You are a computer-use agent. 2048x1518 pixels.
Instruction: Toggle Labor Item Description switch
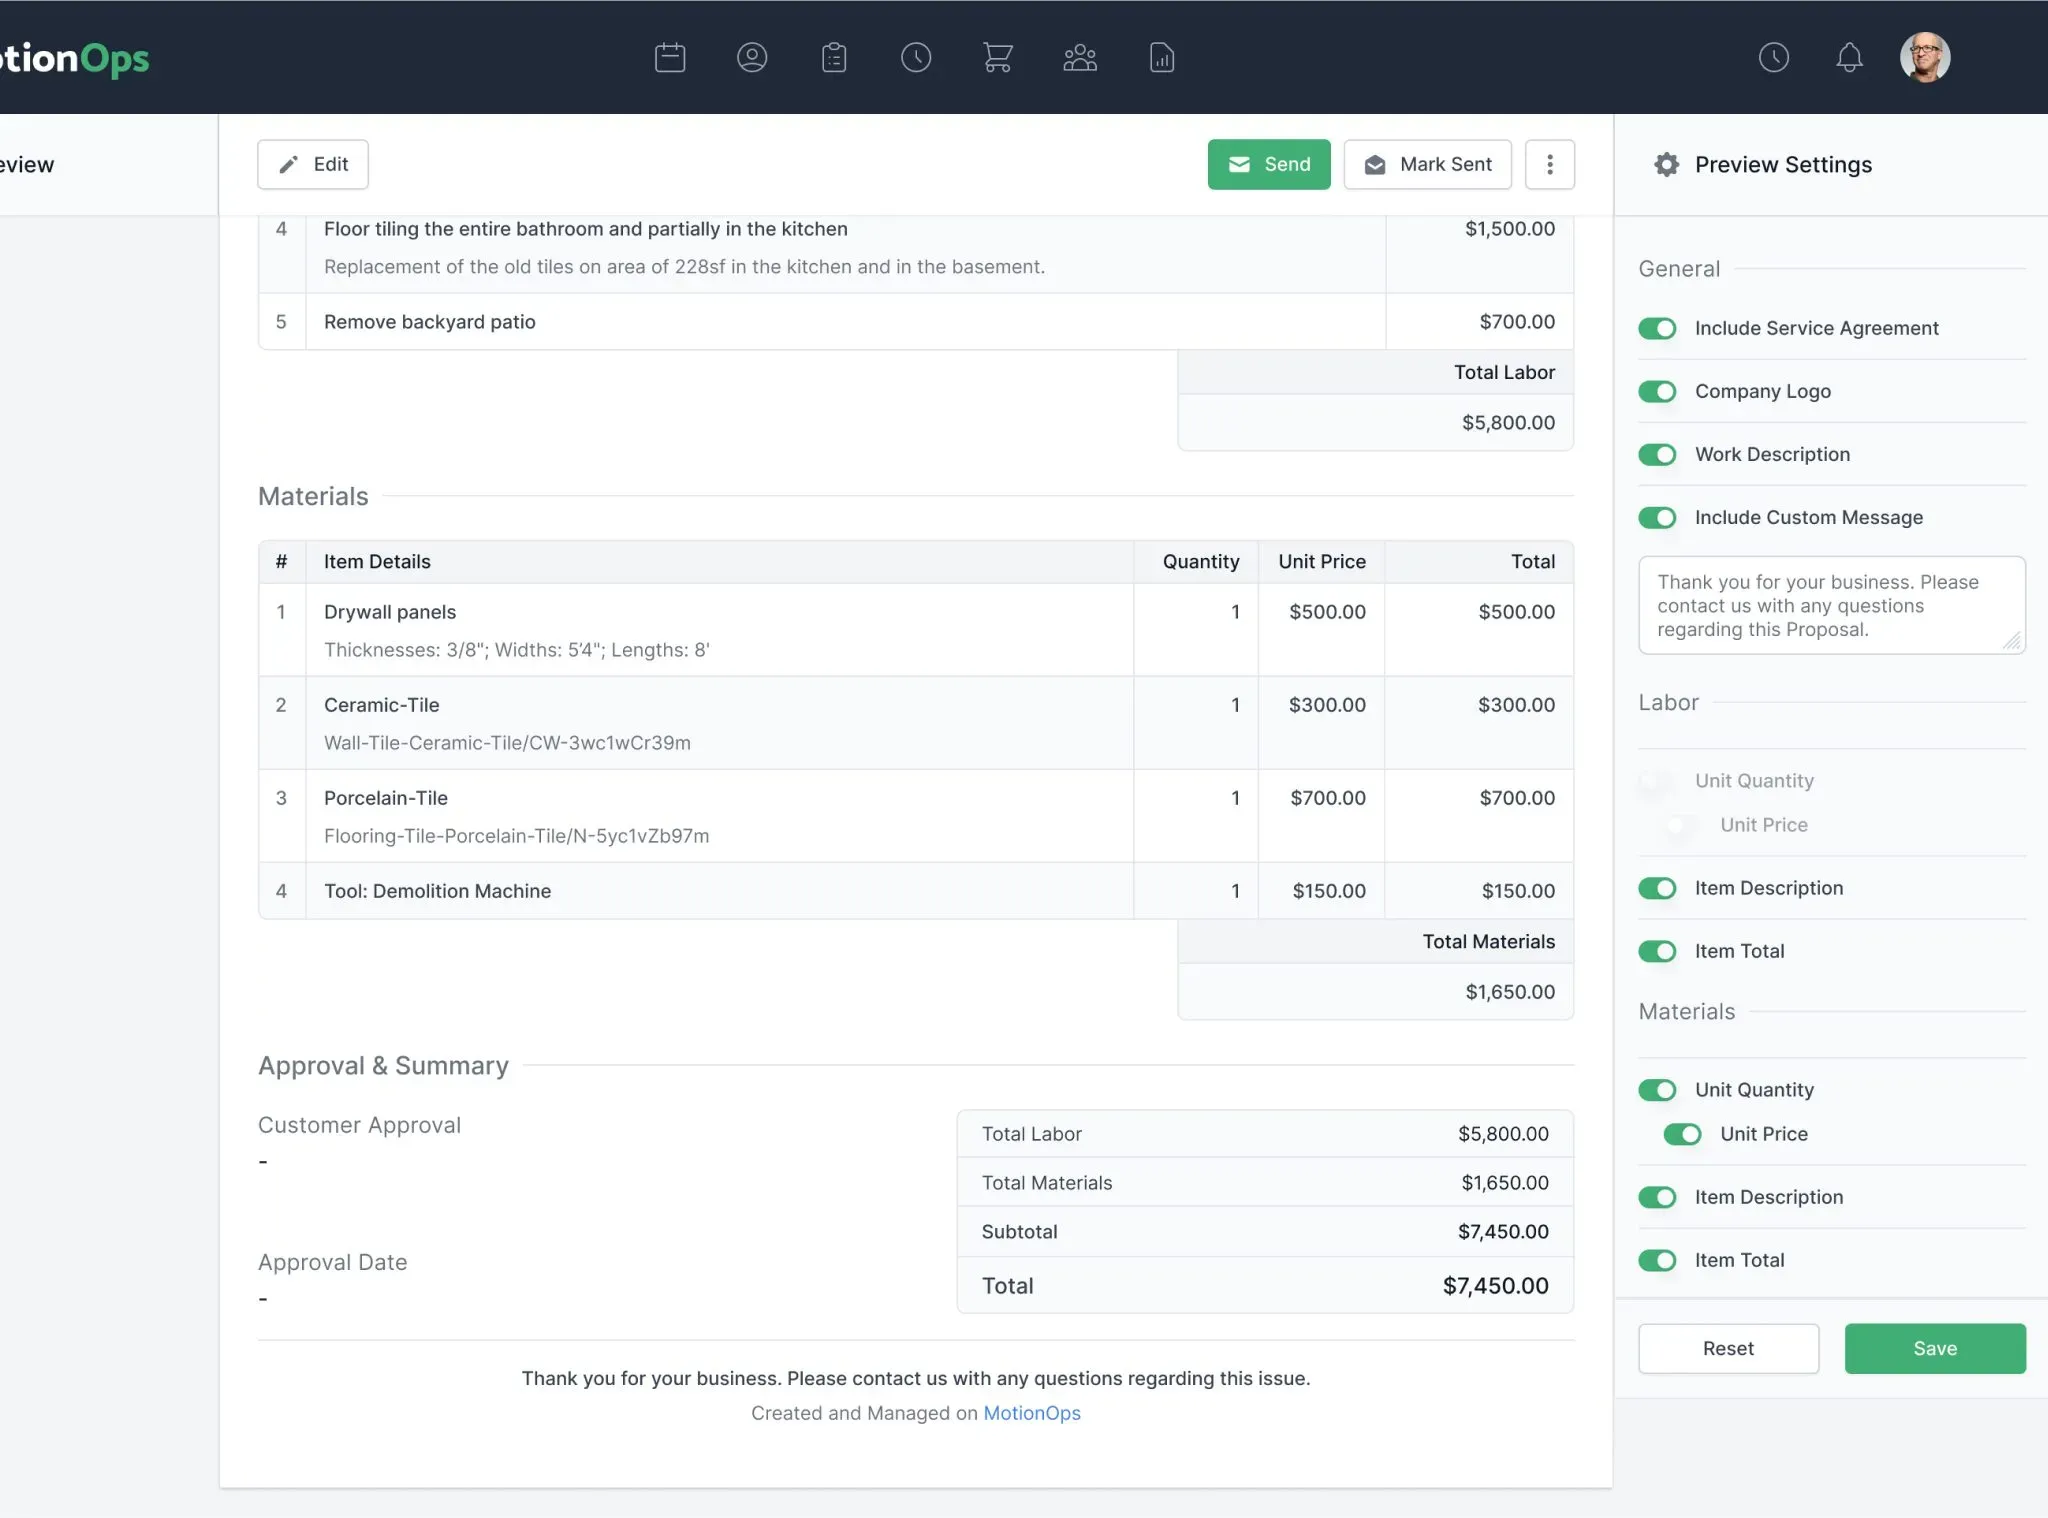[1657, 888]
